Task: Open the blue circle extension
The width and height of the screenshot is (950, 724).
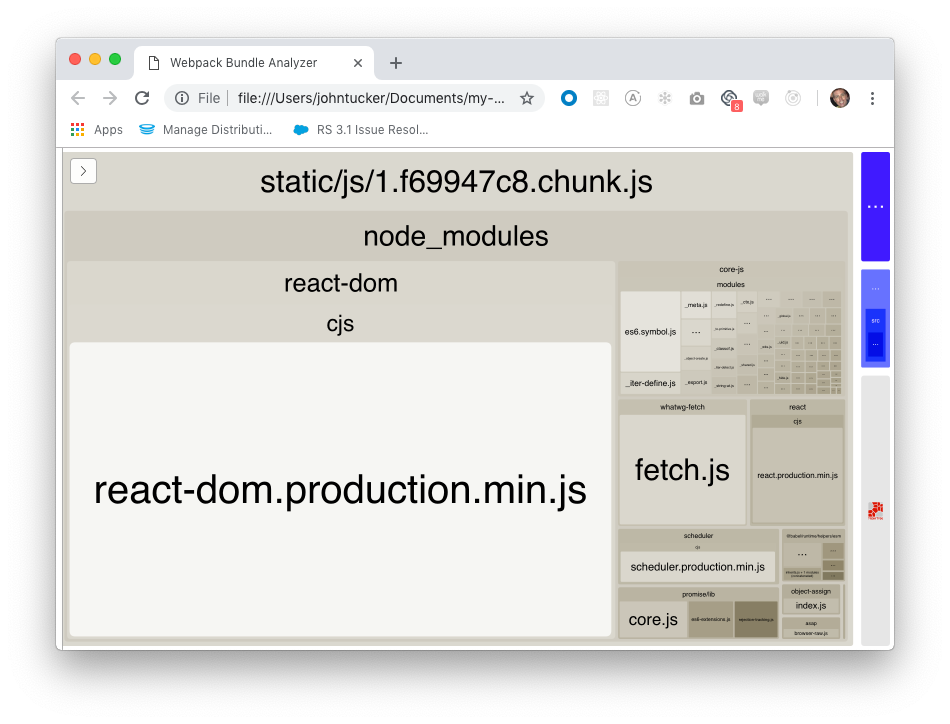Action: coord(568,98)
